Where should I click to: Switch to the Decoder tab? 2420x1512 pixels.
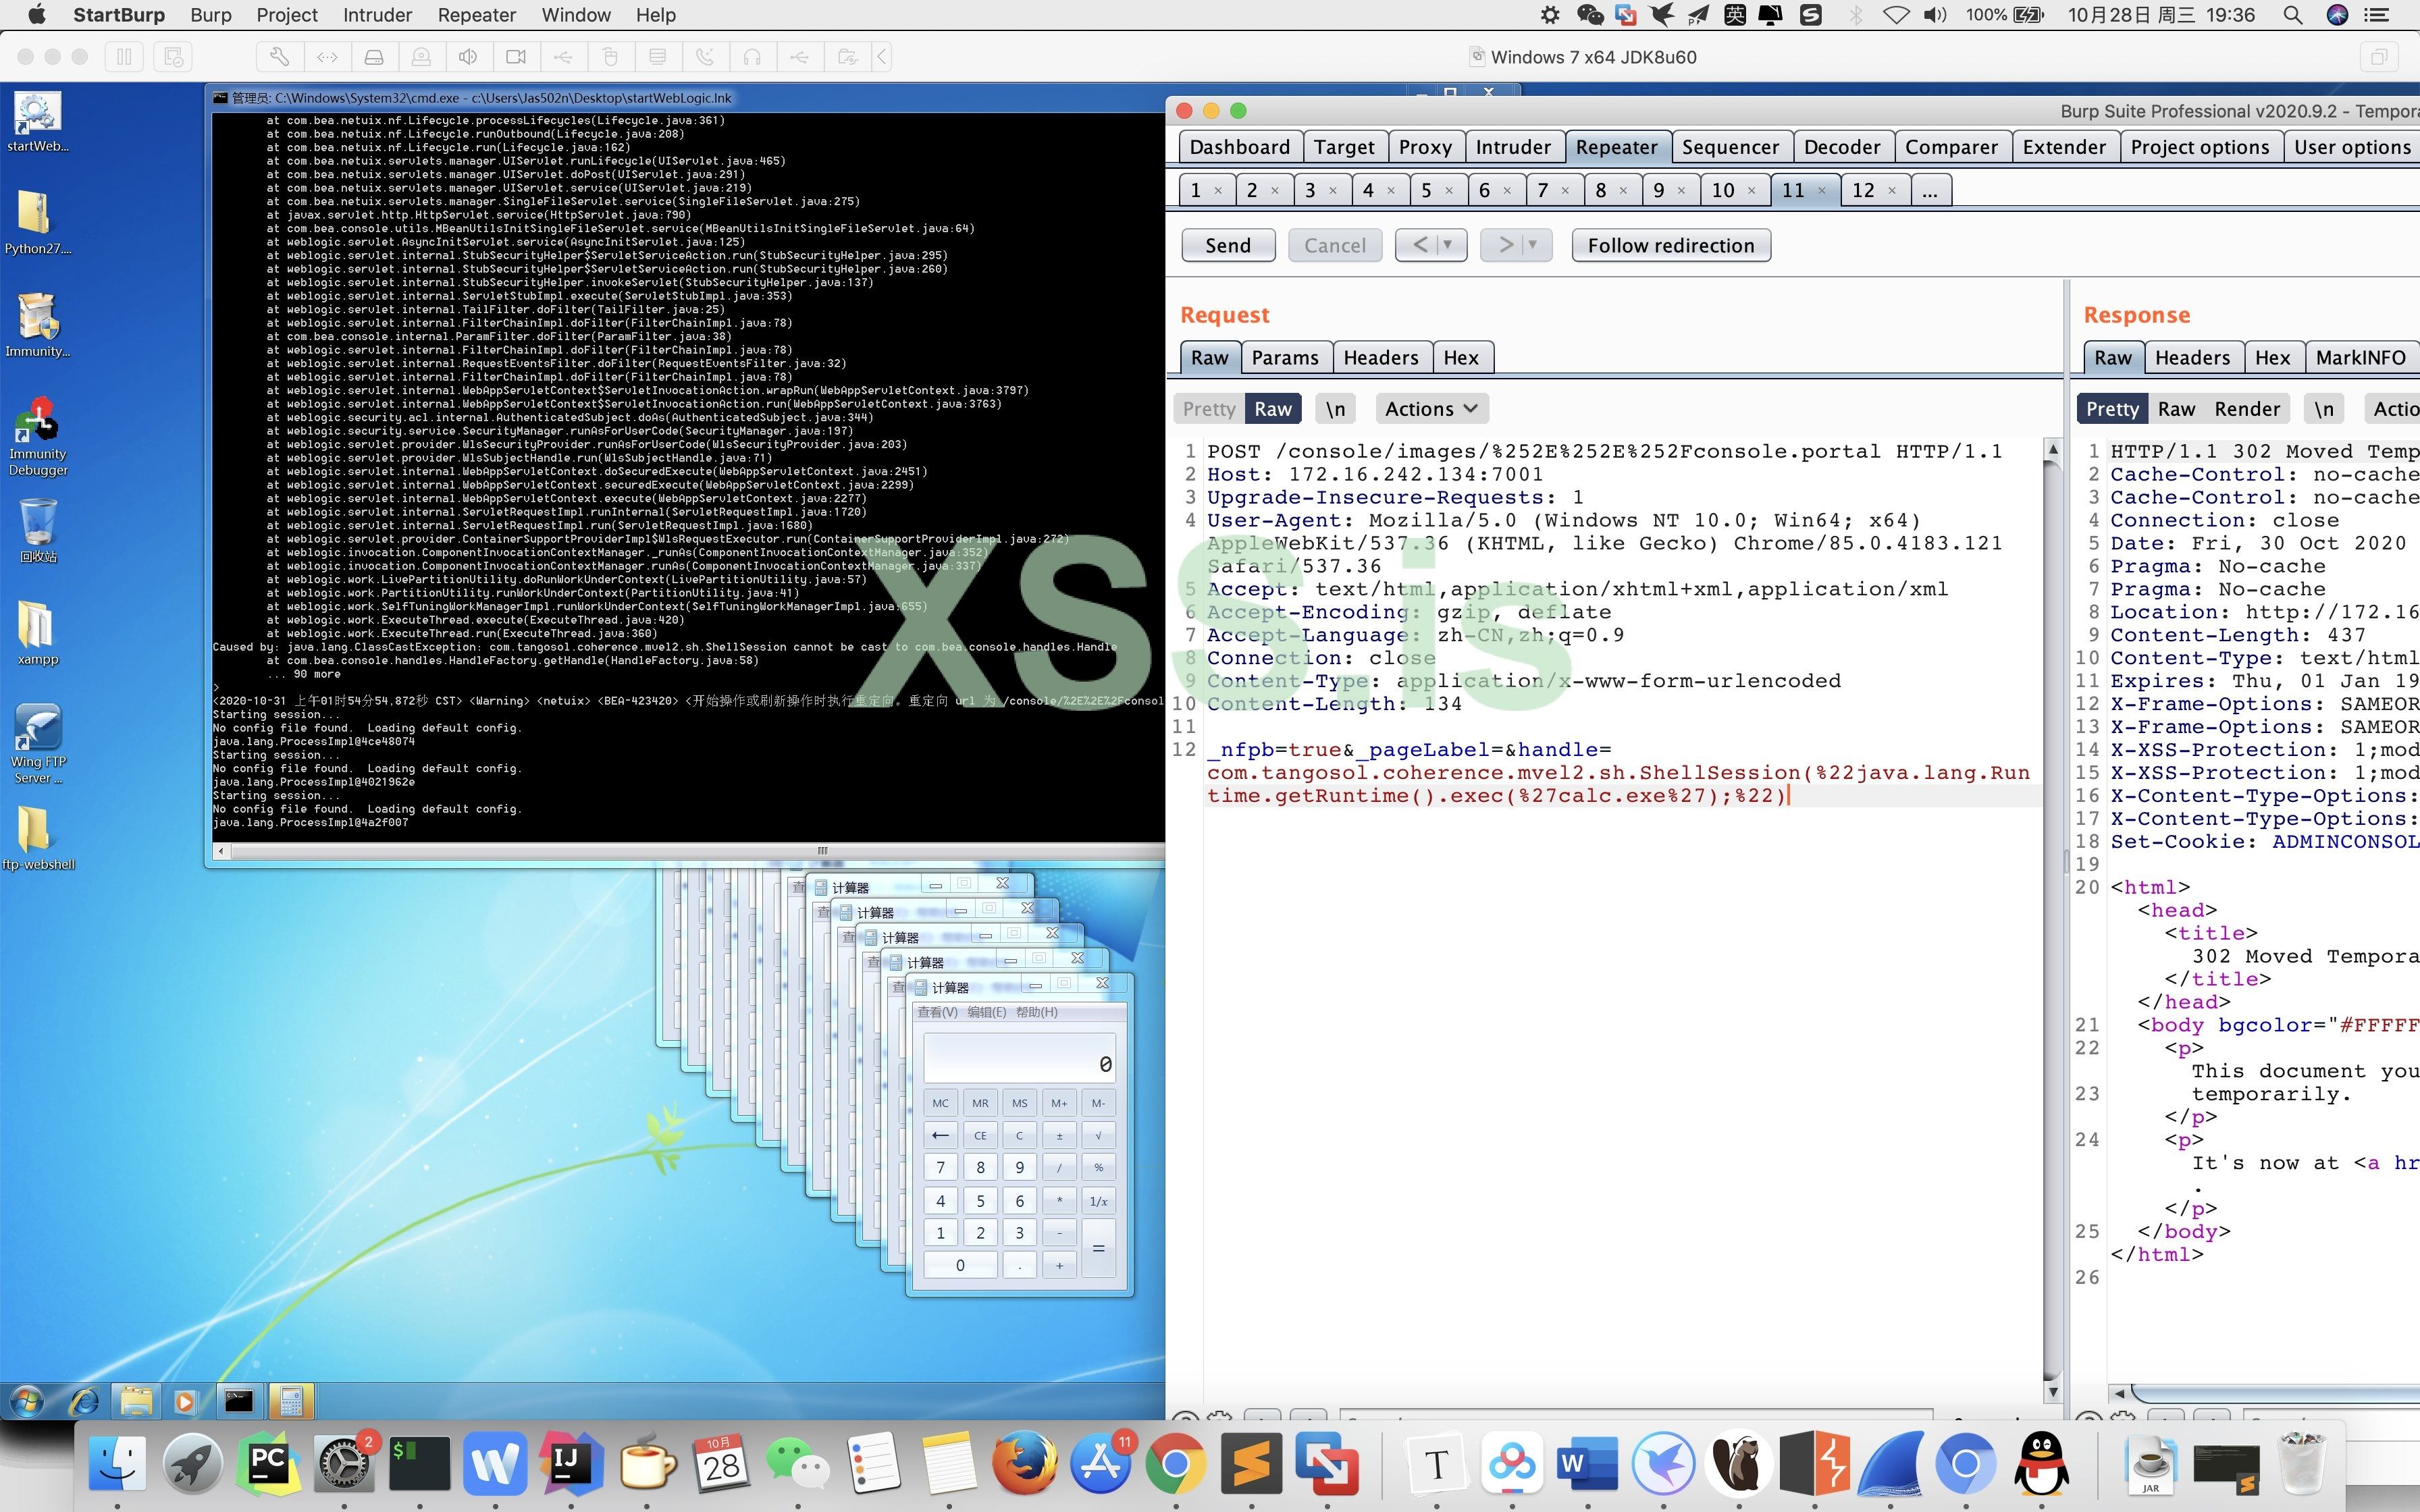click(x=1841, y=147)
